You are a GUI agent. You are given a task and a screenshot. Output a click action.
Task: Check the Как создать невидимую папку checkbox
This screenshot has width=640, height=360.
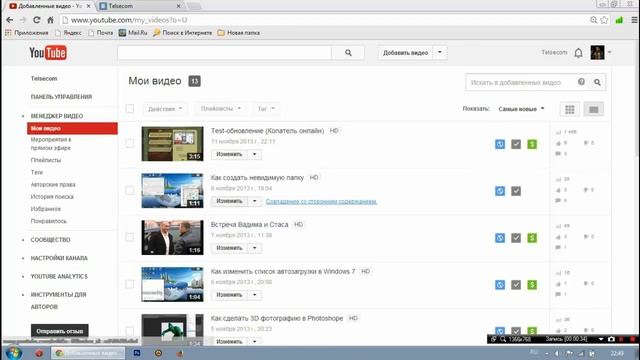(130, 190)
